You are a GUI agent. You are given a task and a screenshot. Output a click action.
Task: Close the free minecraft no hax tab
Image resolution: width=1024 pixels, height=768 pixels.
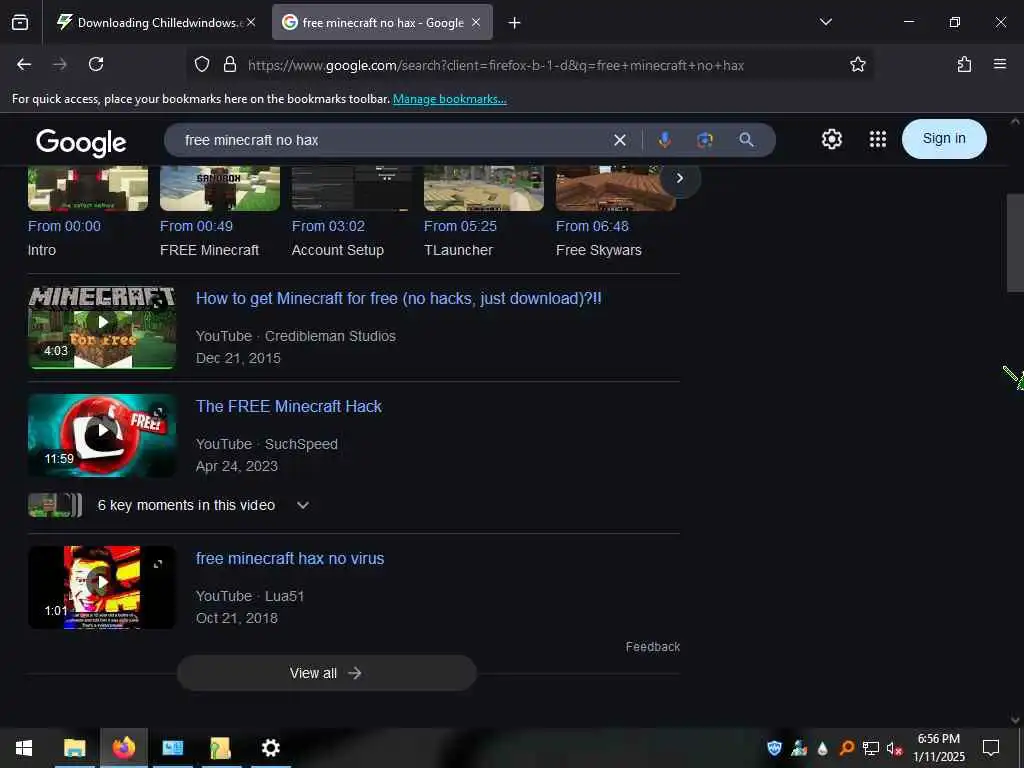click(476, 22)
